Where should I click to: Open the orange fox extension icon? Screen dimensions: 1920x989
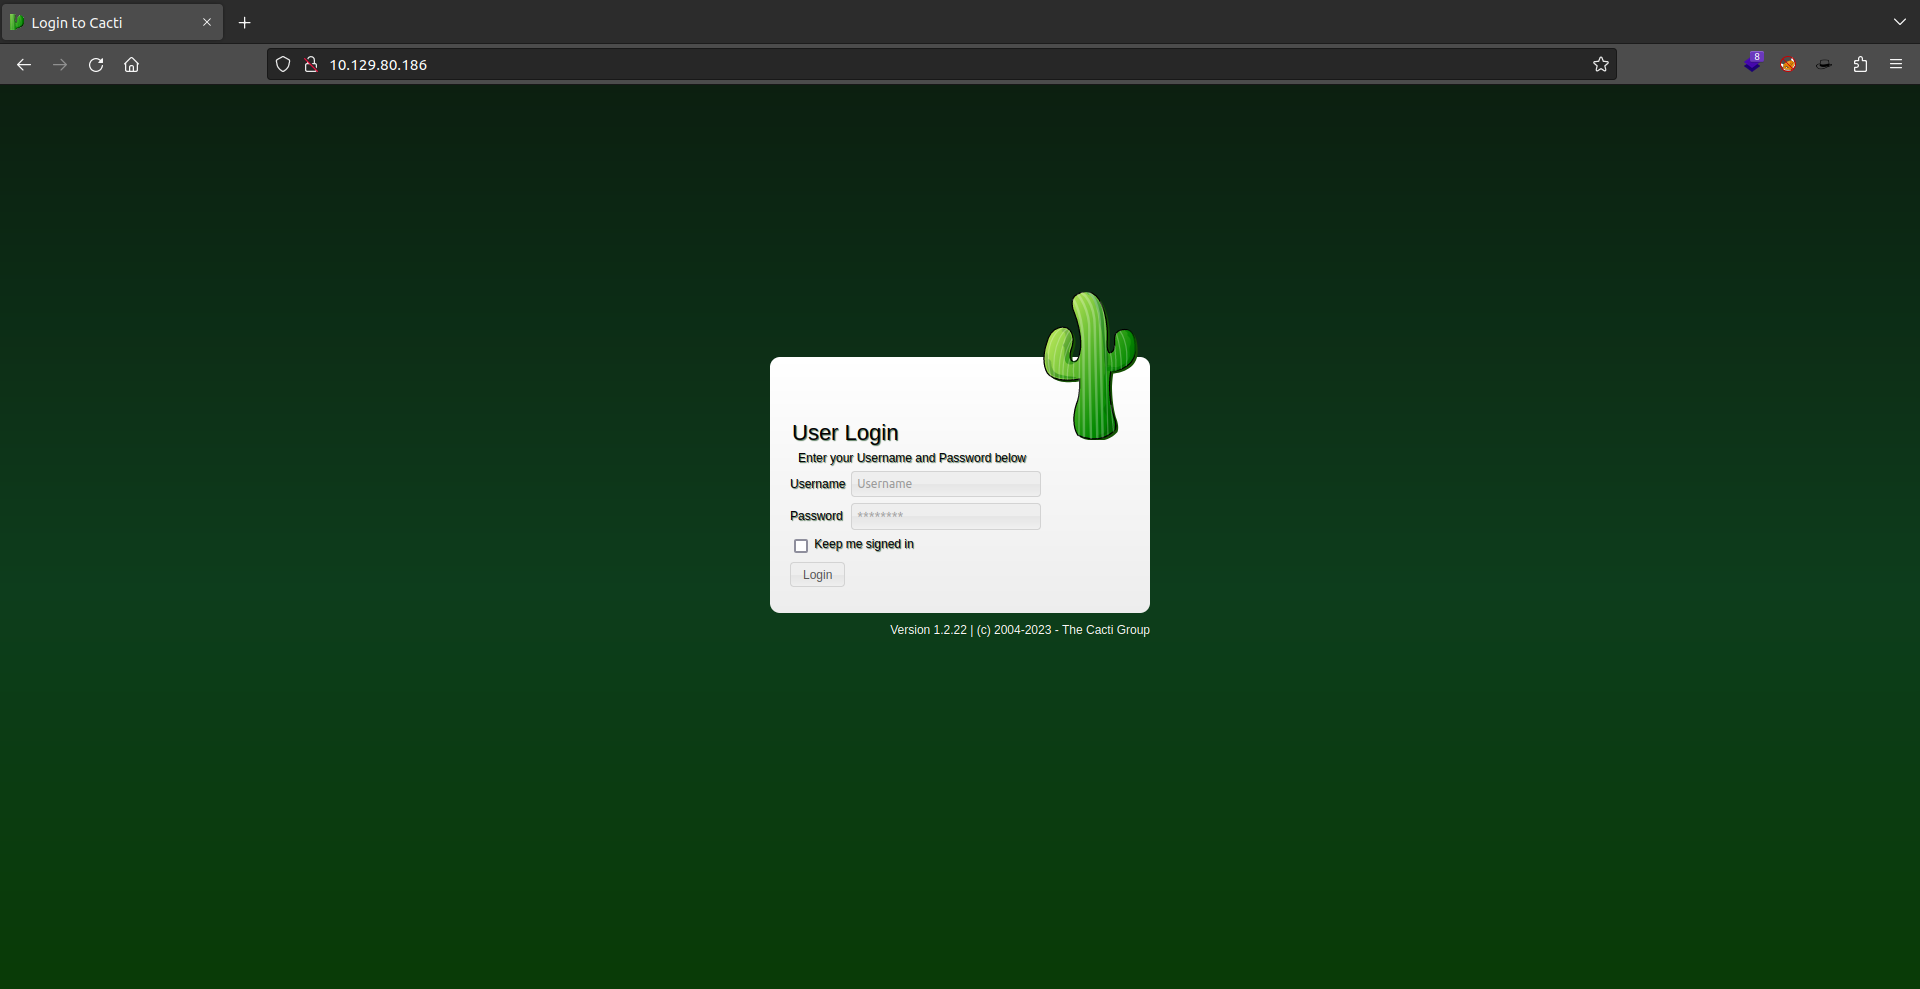pyautogui.click(x=1788, y=64)
